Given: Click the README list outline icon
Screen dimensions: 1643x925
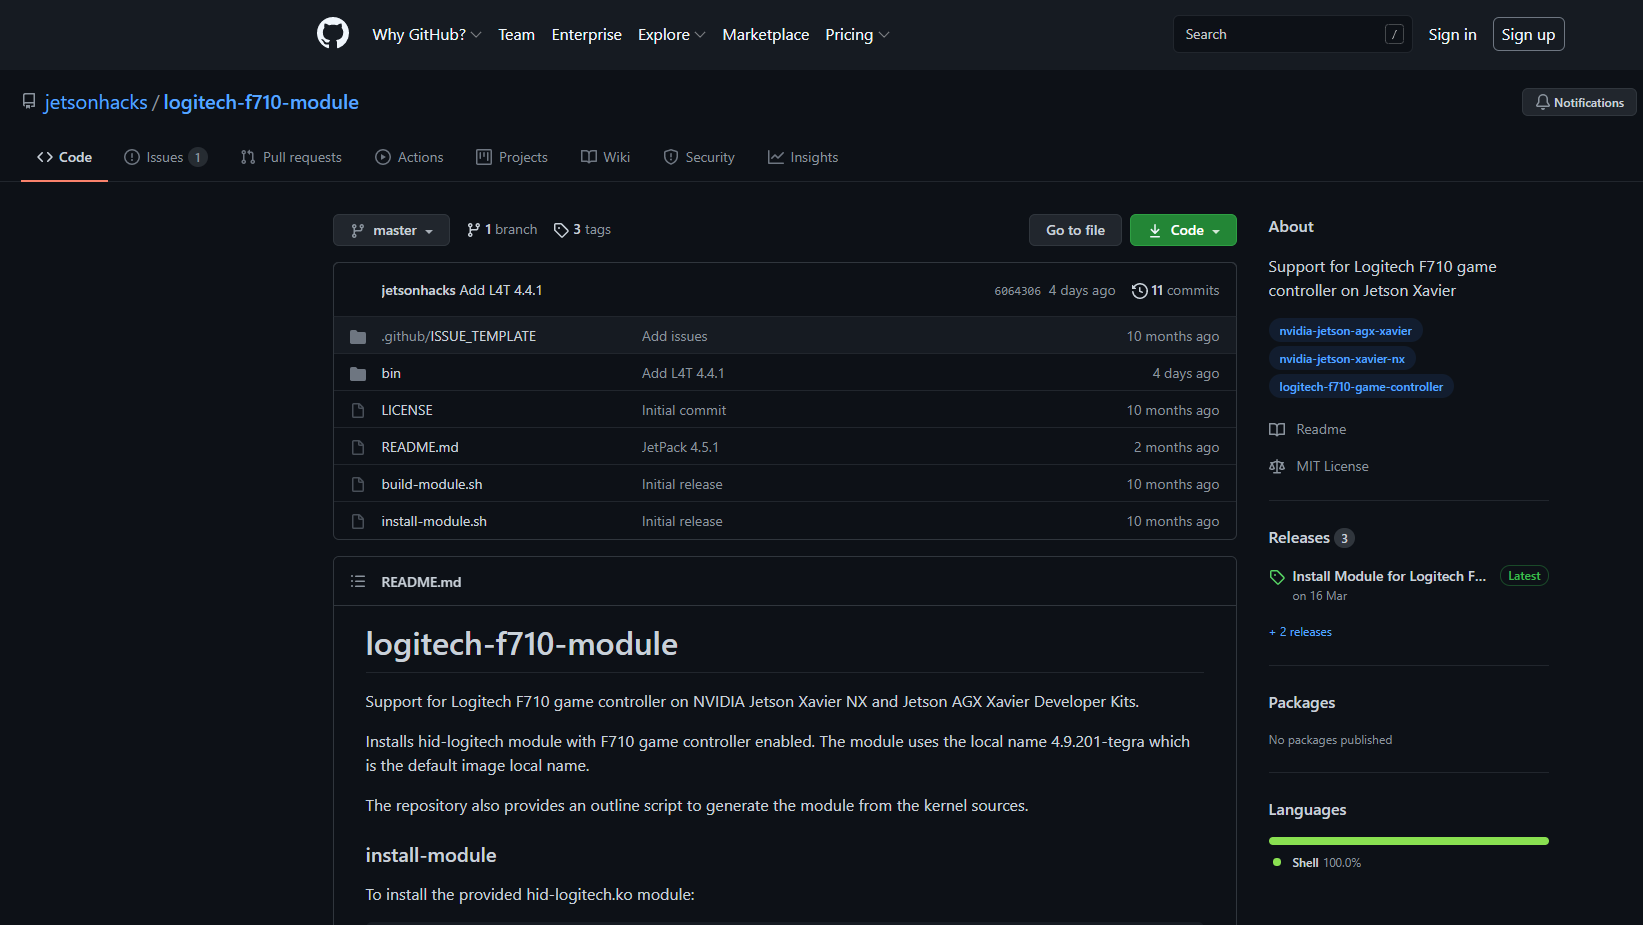Looking at the screenshot, I should point(358,582).
